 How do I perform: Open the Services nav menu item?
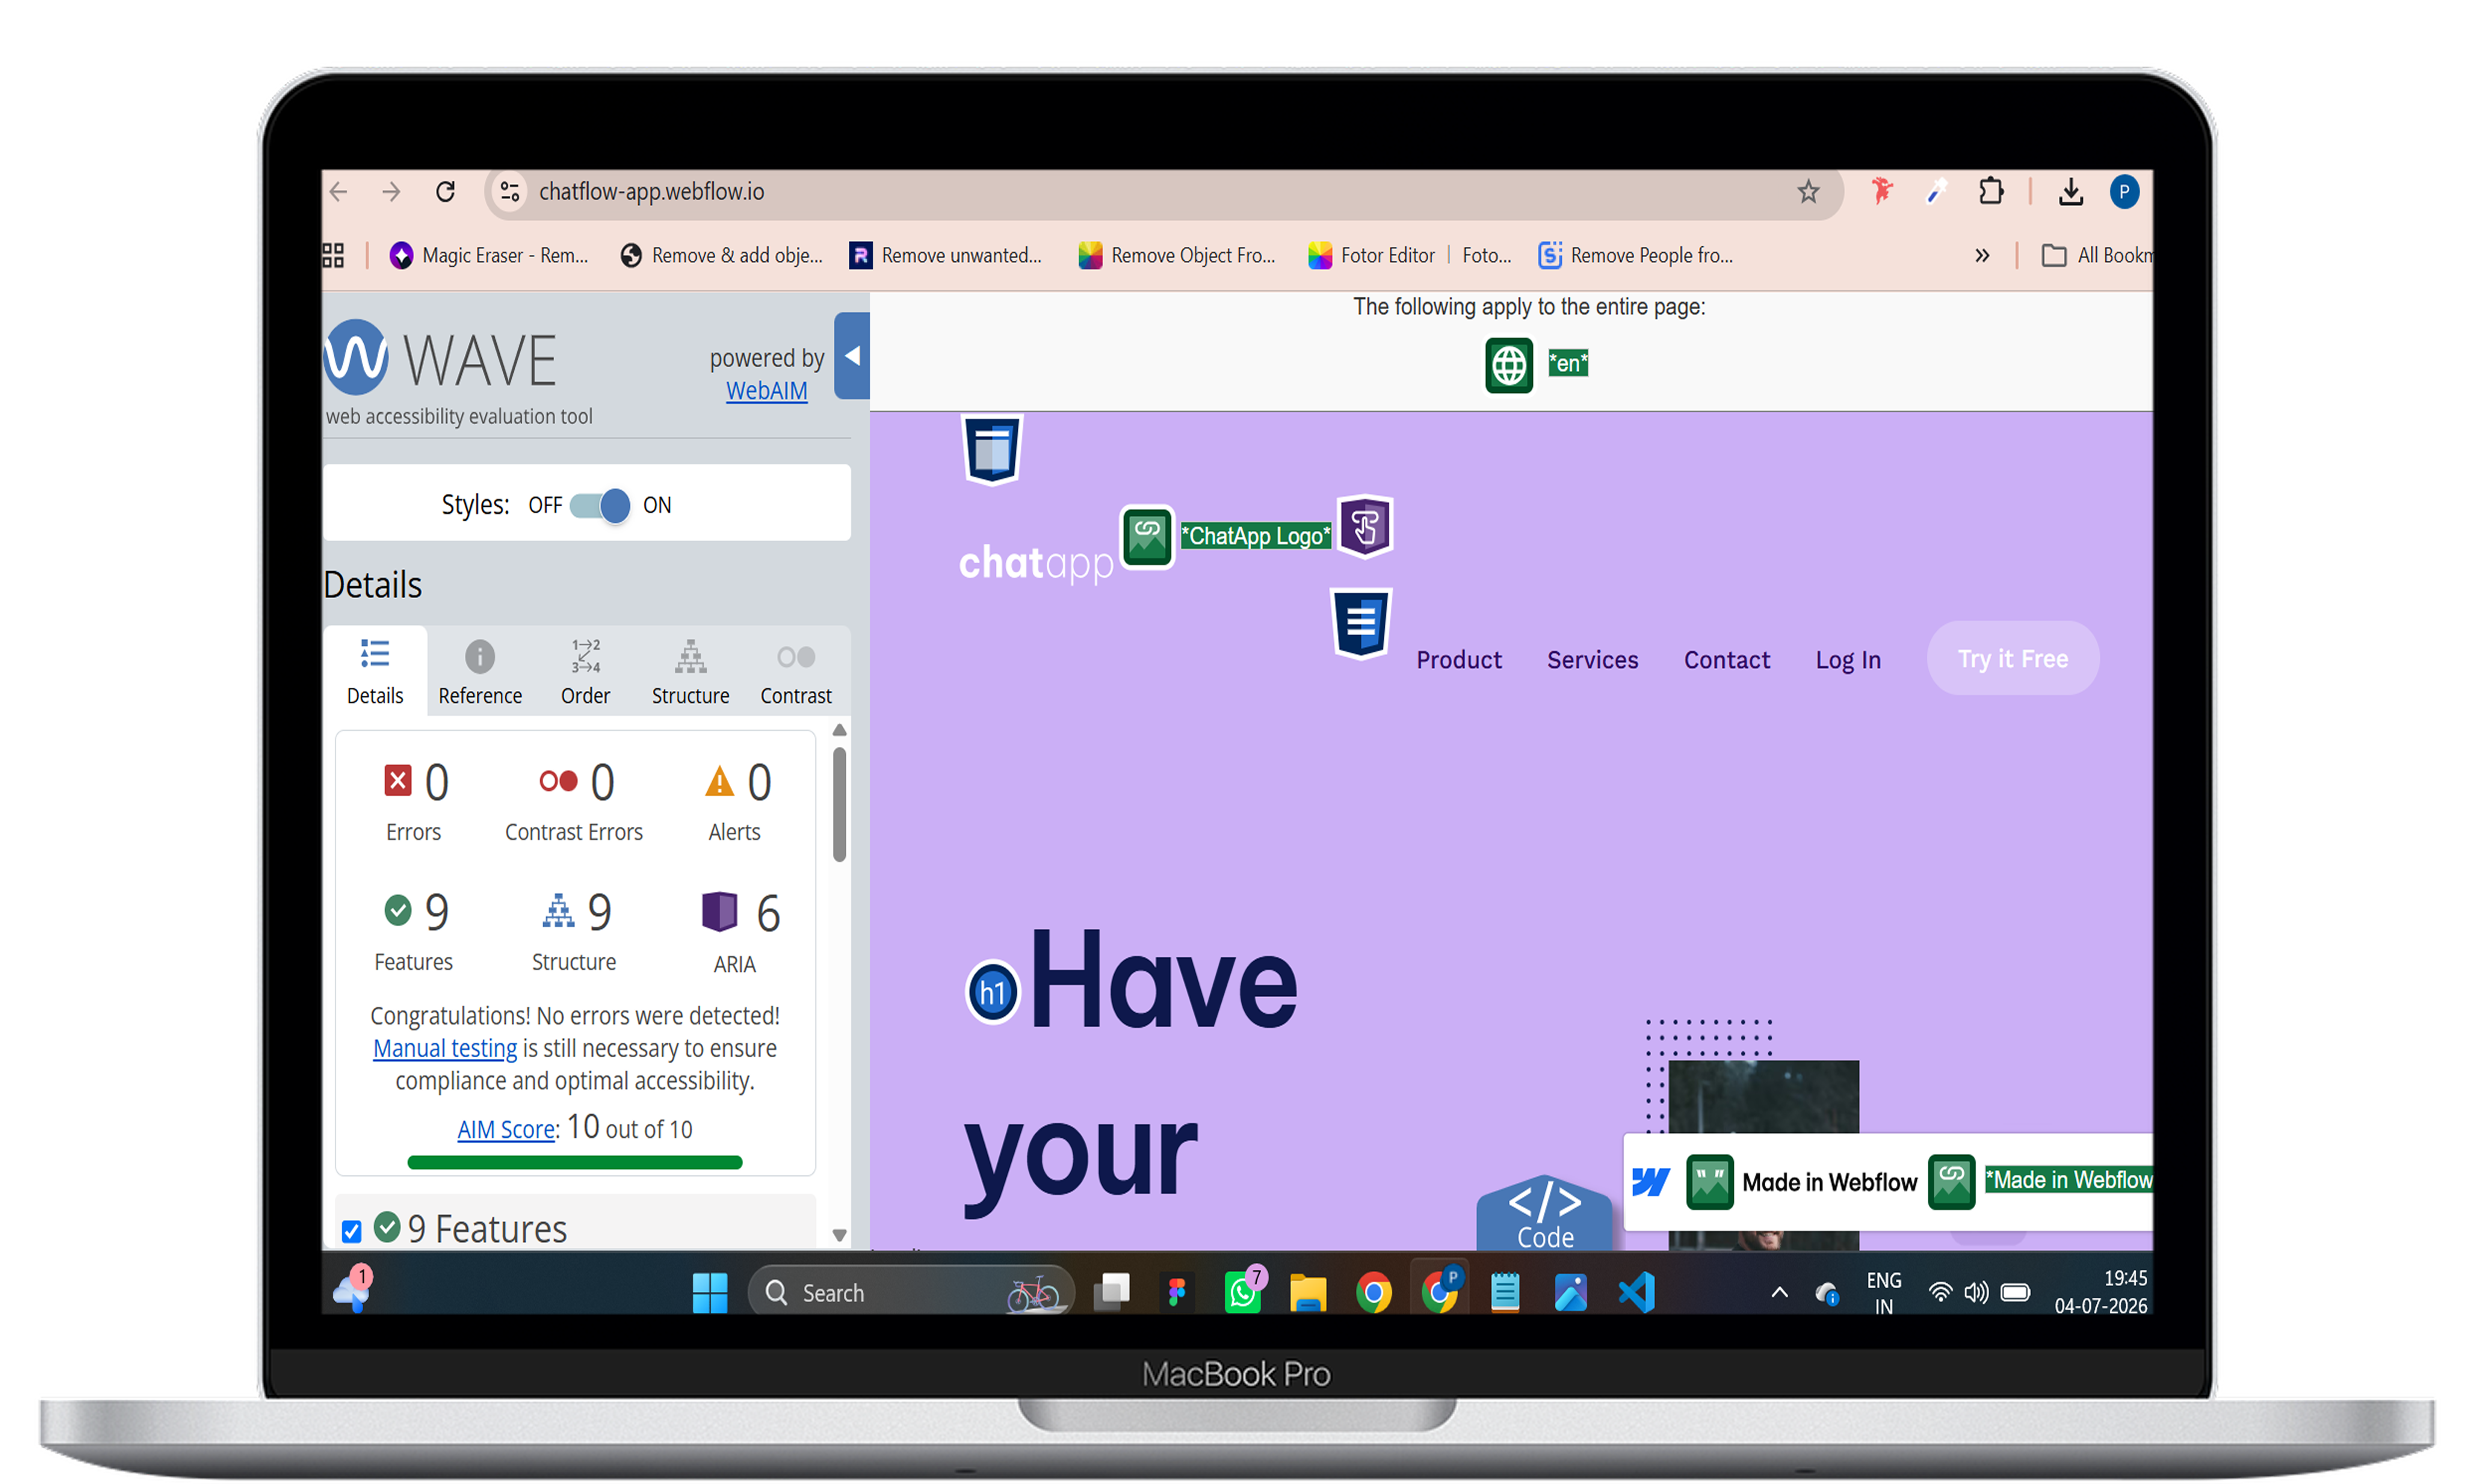click(1592, 660)
